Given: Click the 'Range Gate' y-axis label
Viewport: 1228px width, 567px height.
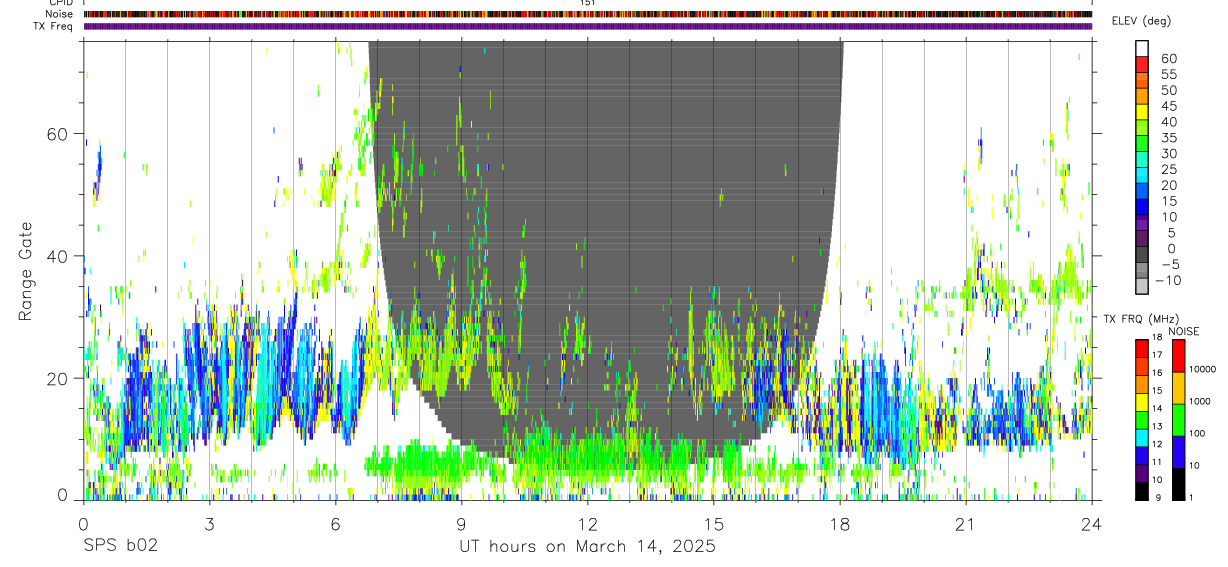Looking at the screenshot, I should click(x=25, y=271).
